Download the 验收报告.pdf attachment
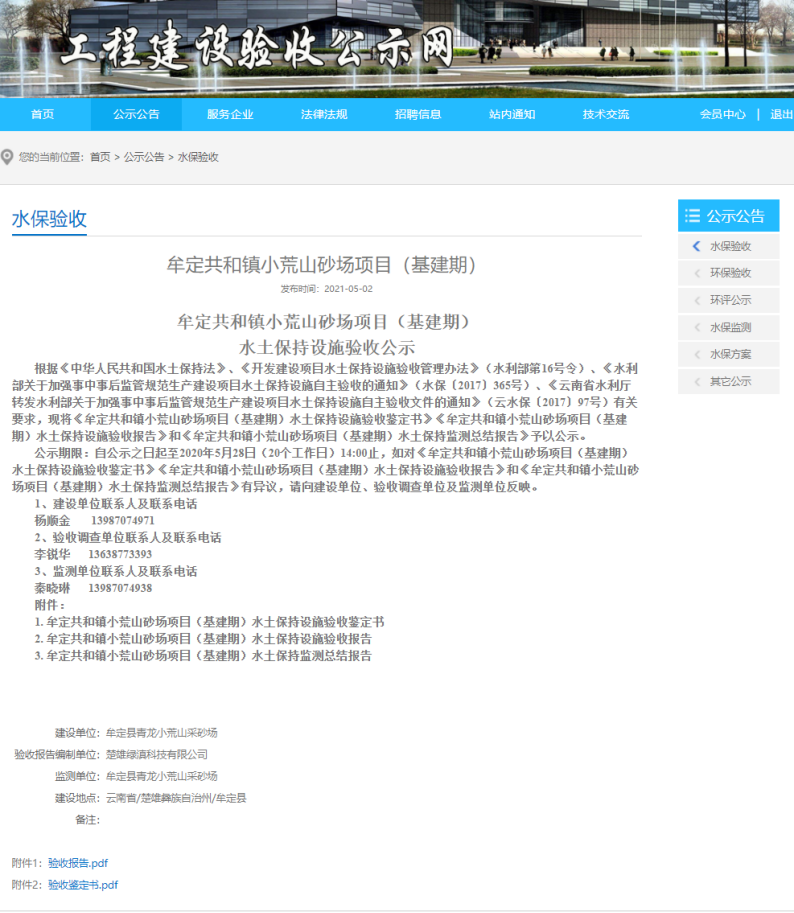Image resolution: width=794 pixels, height=913 pixels. coord(78,863)
